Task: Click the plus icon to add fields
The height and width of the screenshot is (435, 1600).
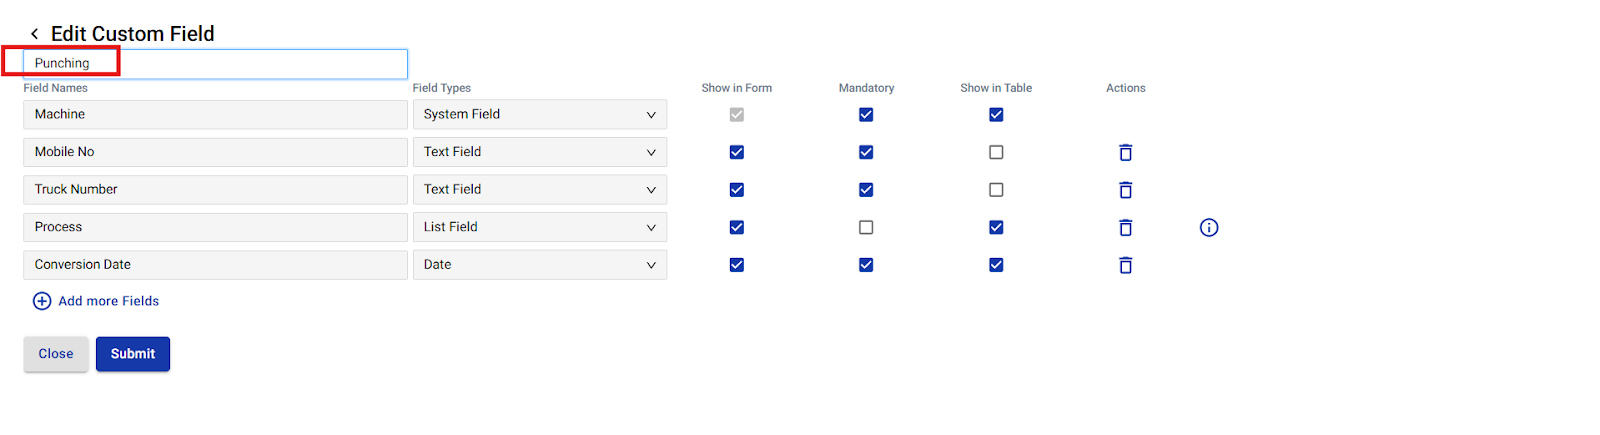Action: pyautogui.click(x=42, y=301)
